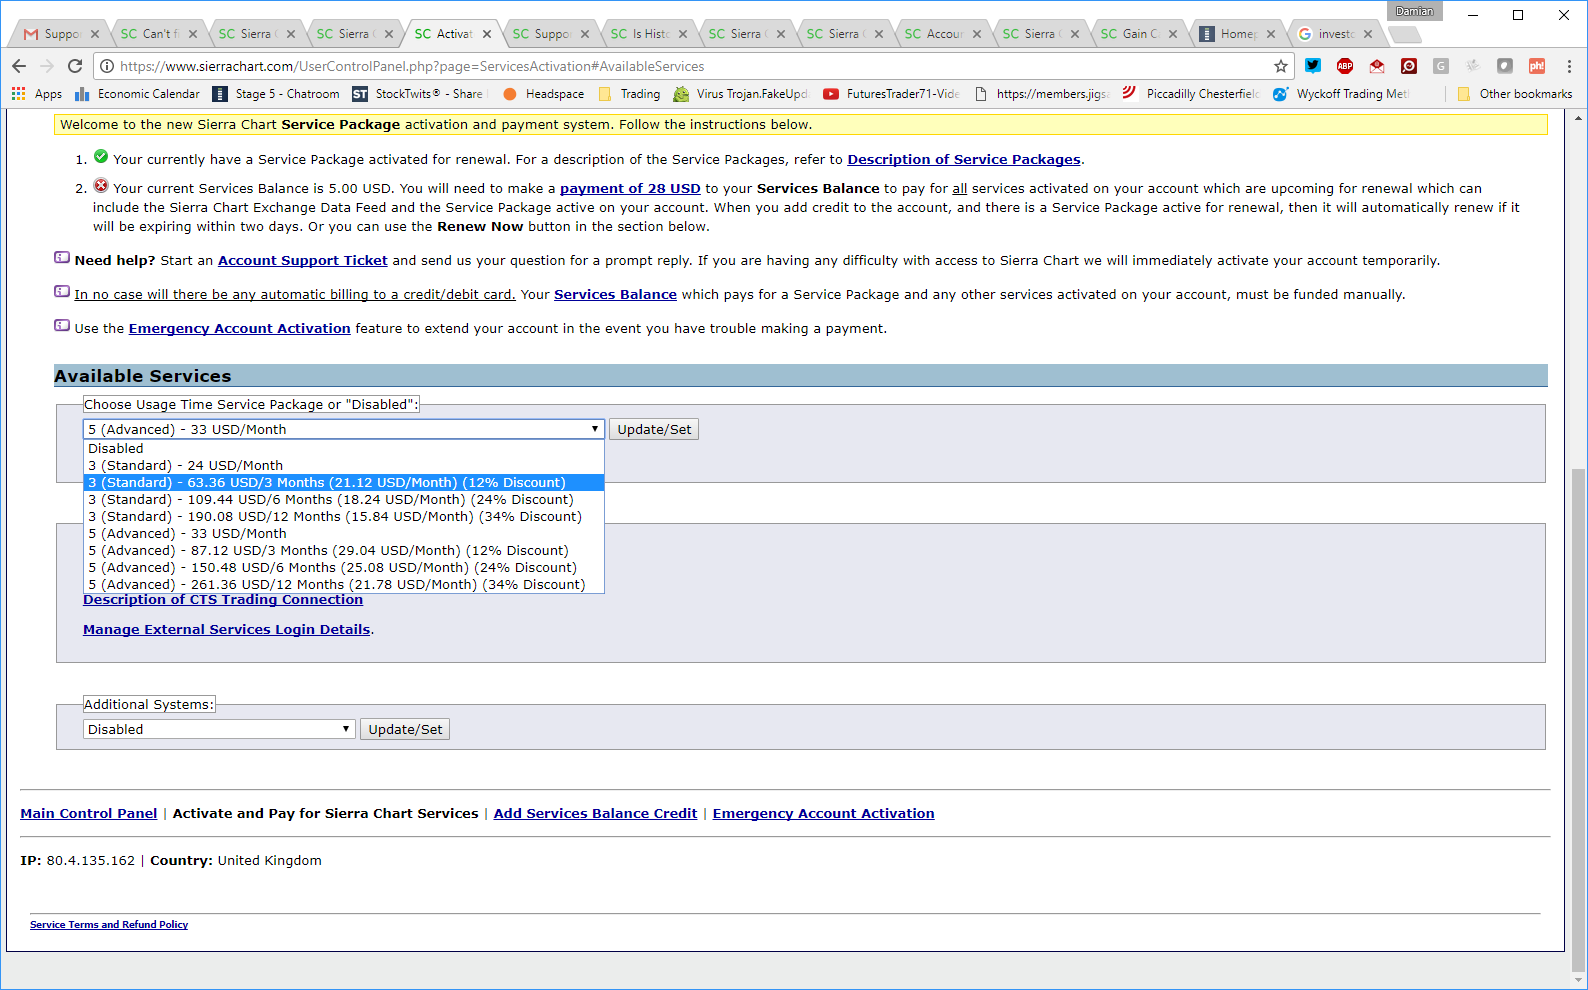Open the Twitter bird extension
The width and height of the screenshot is (1588, 990).
coord(1313,66)
